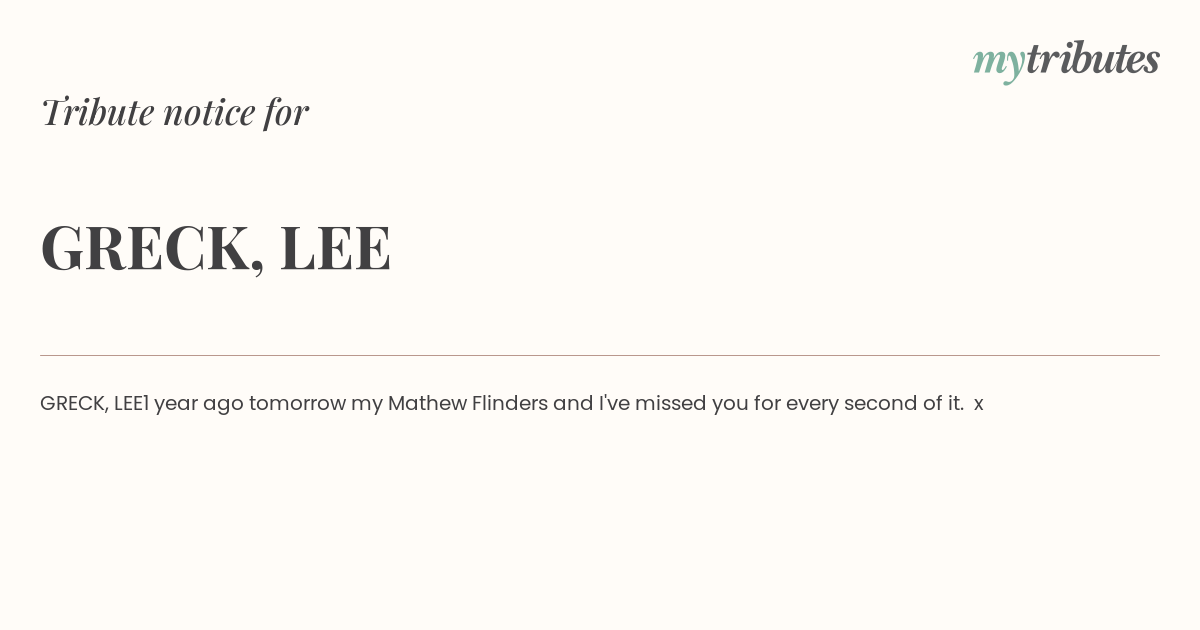
Task: Click the large "GRECK, LEE" name title
Action: tap(216, 248)
